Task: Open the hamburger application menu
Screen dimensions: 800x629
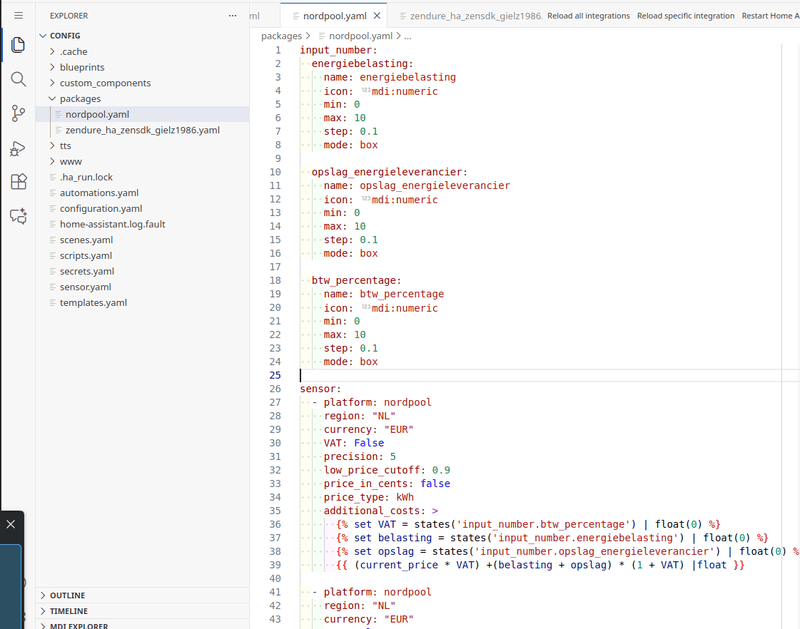Action: 18,16
